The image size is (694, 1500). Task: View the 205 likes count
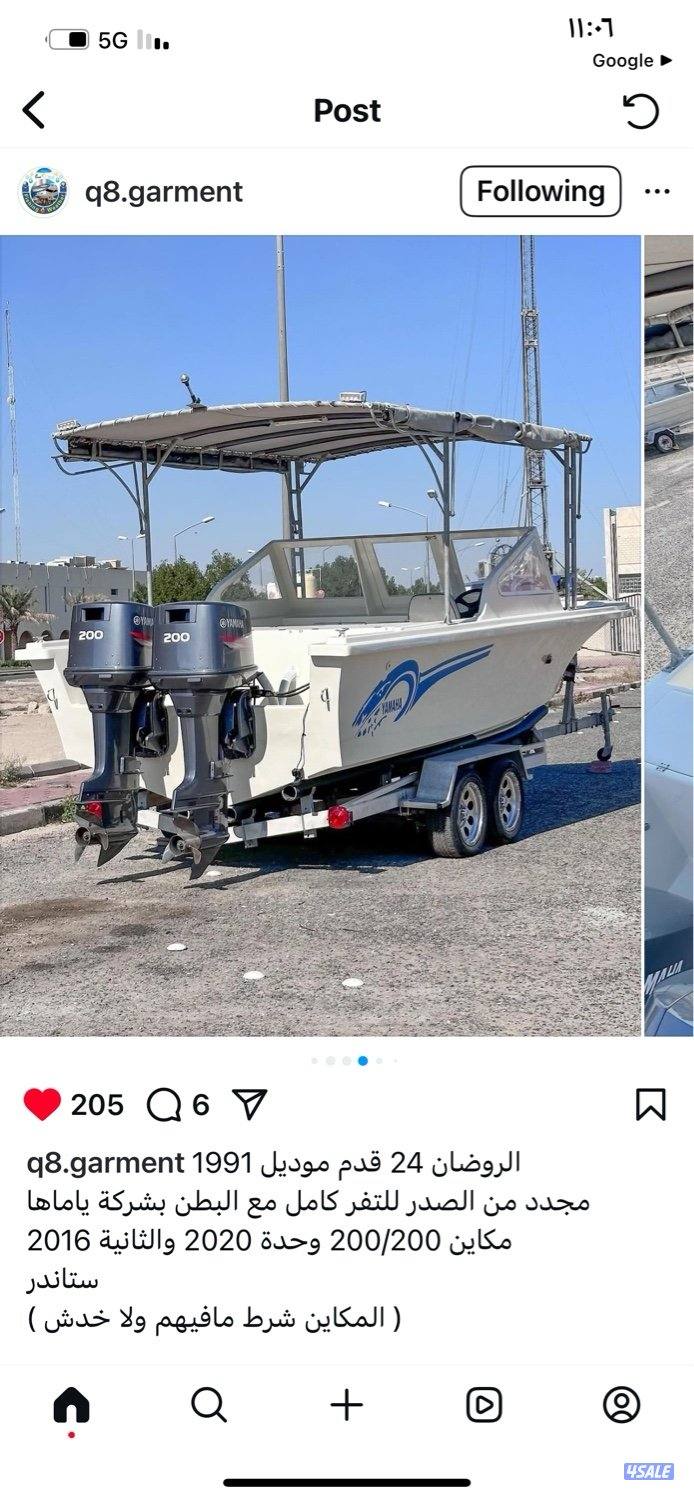pyautogui.click(x=97, y=1105)
